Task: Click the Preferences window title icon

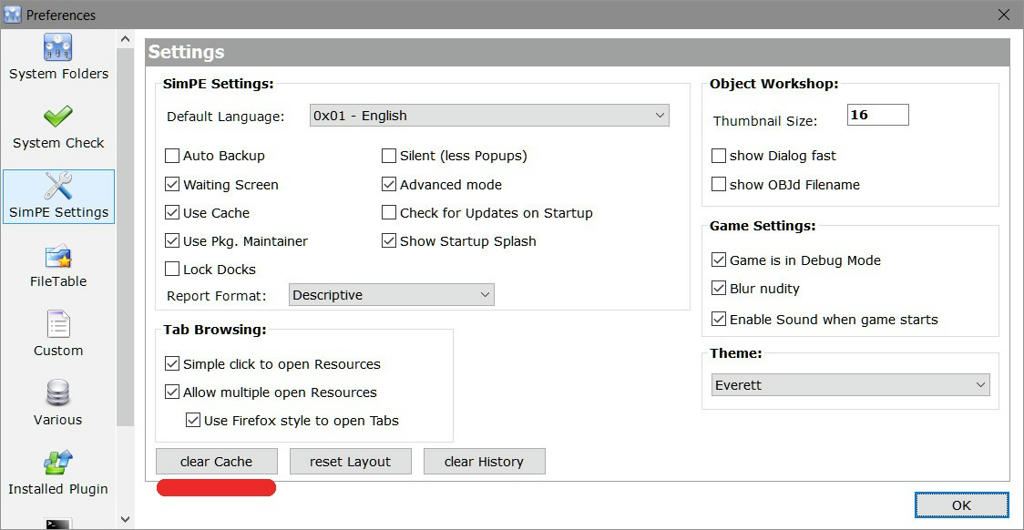Action: tap(13, 15)
